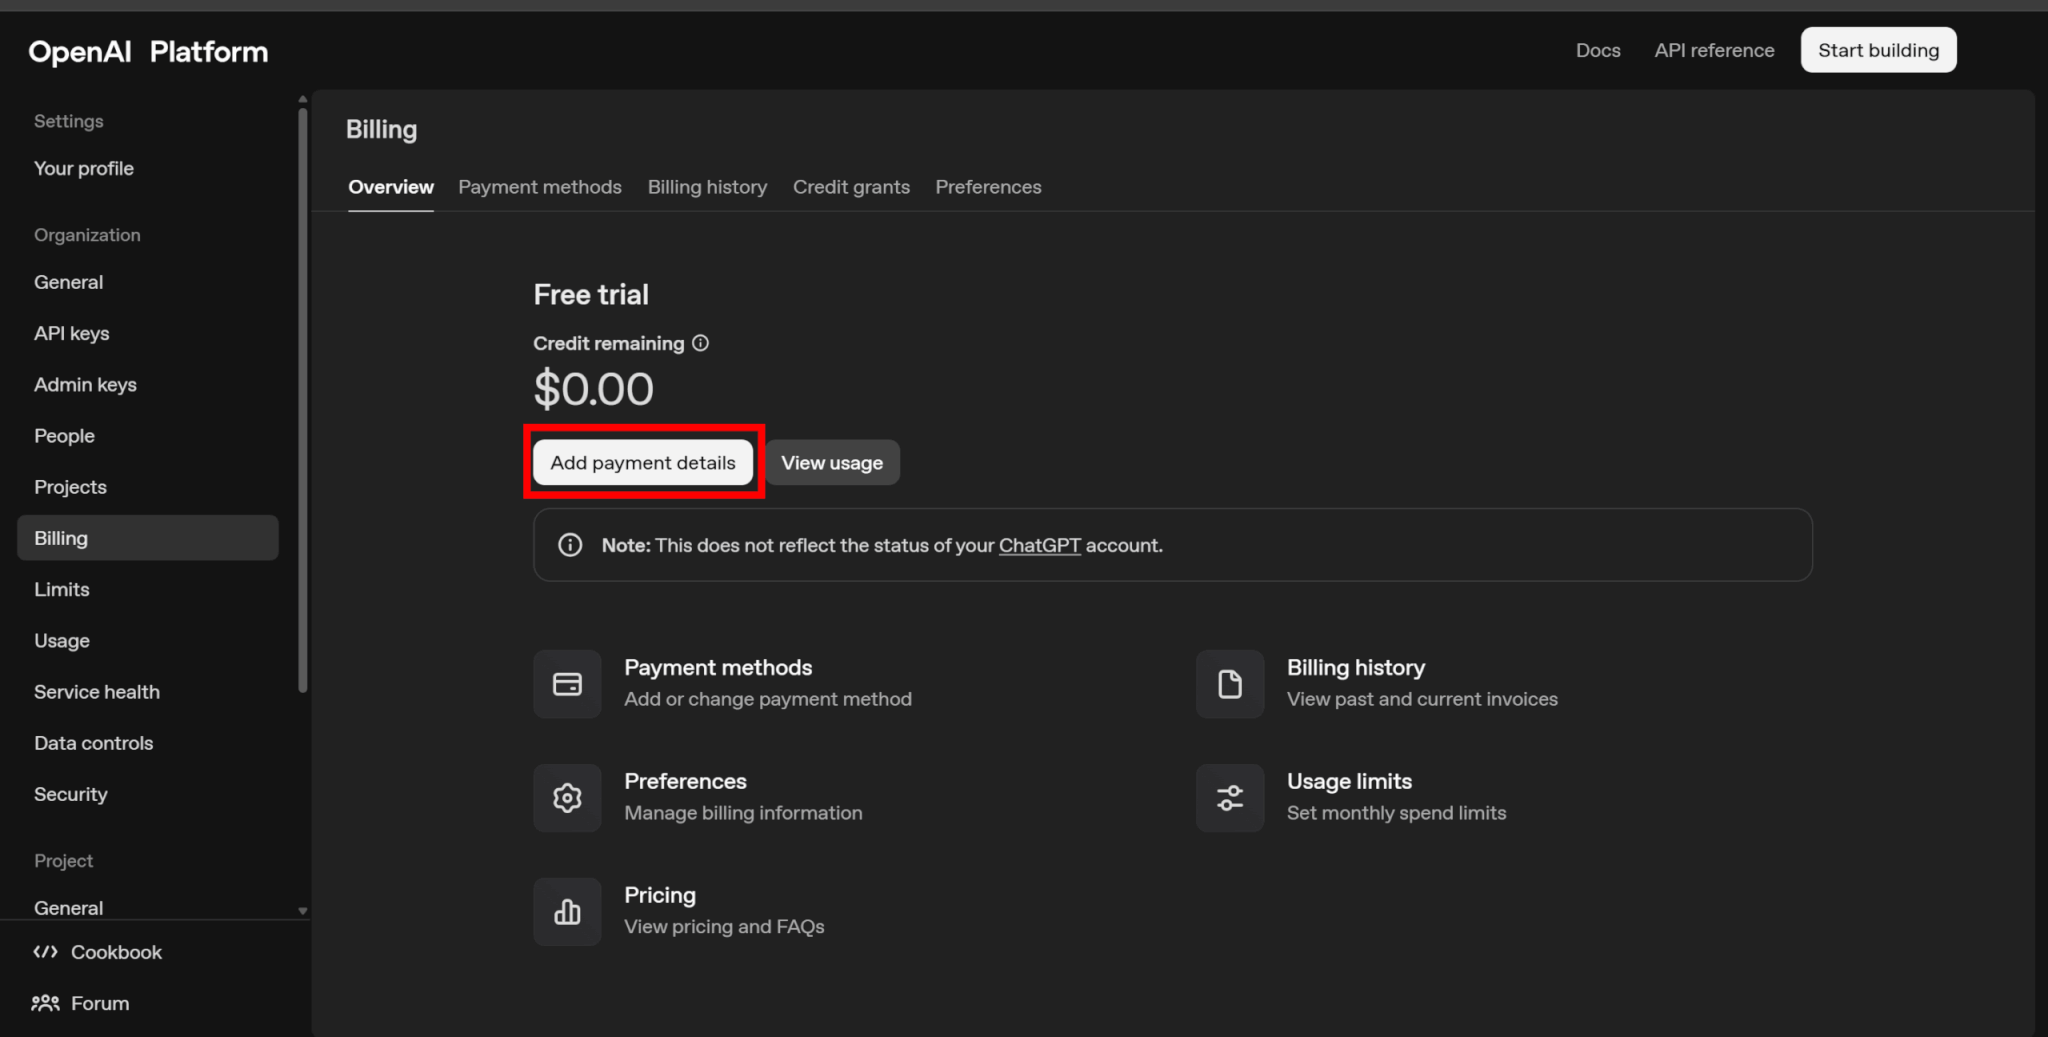This screenshot has height=1037, width=2048.
Task: Switch to the Payment methods tab
Action: click(539, 187)
